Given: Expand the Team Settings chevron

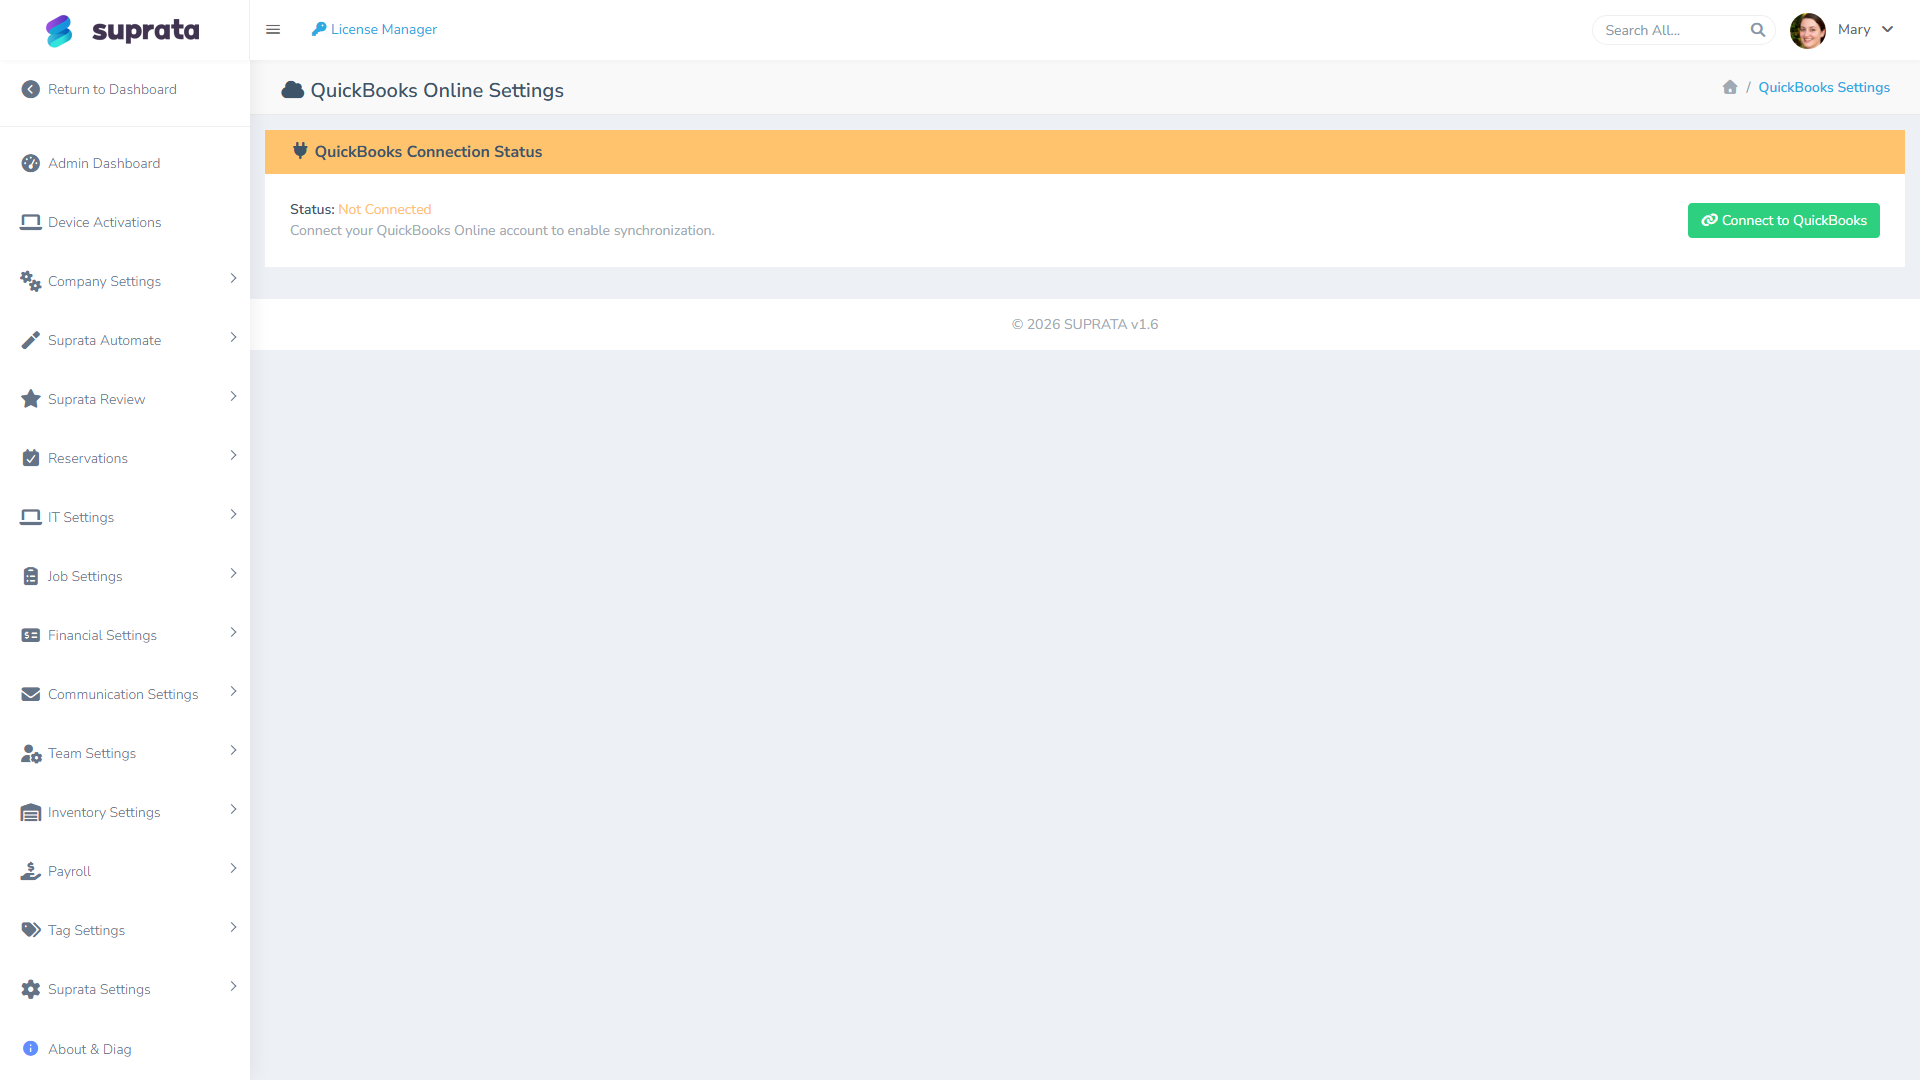Looking at the screenshot, I should 233,750.
